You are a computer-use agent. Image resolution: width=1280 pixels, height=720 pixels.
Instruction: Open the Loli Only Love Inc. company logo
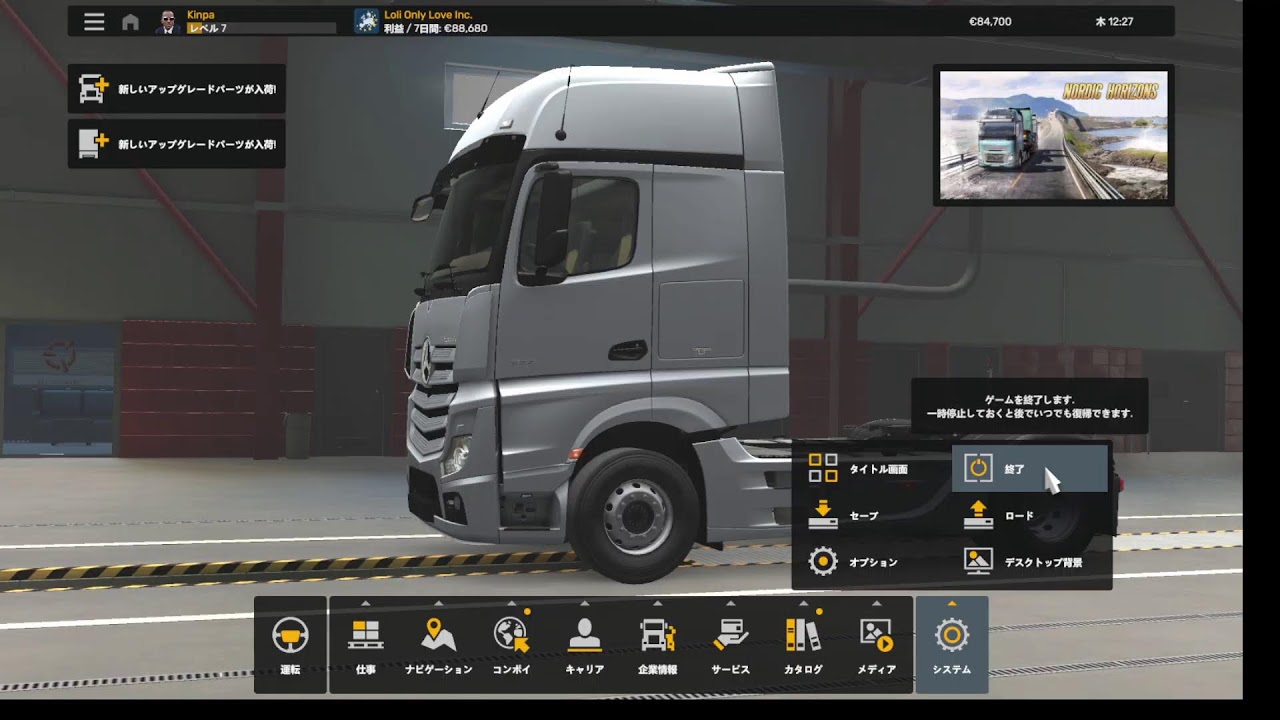click(x=367, y=22)
